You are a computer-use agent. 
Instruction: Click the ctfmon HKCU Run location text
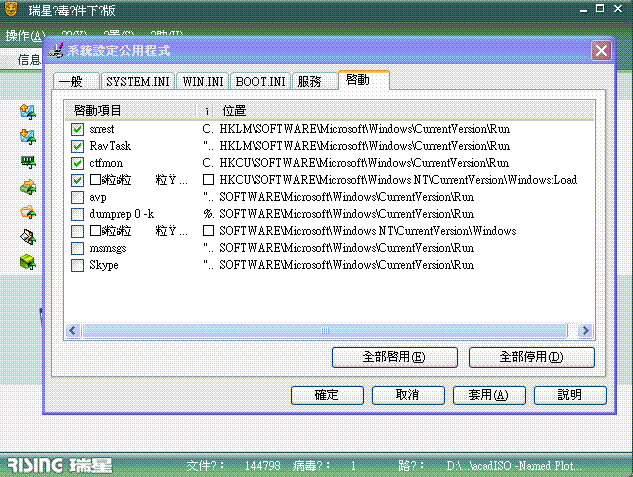364,163
